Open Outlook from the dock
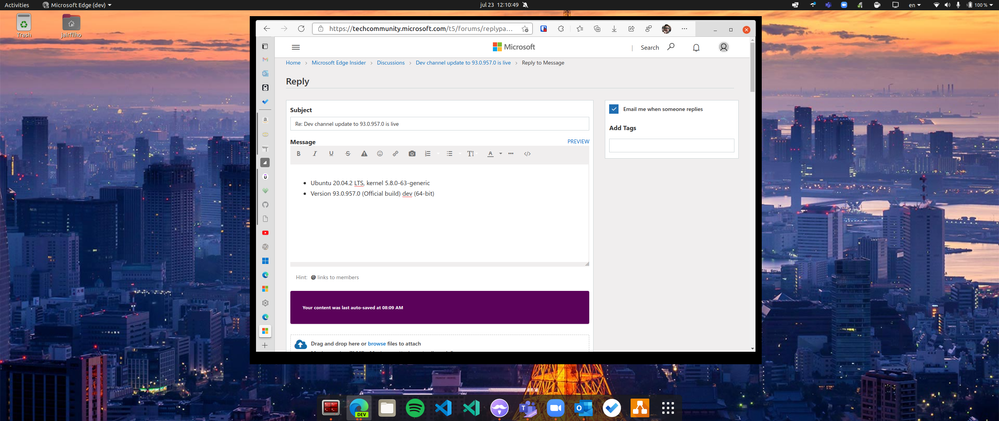 (x=584, y=408)
